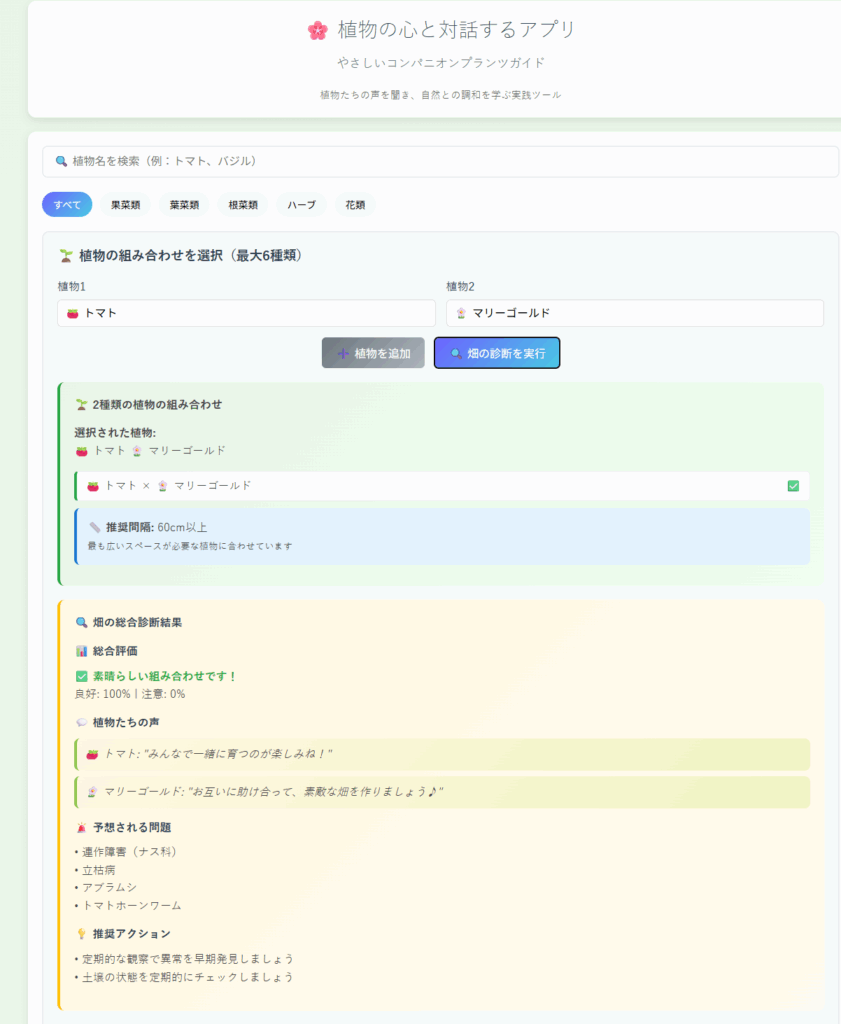
Task: Click the bar chart icon beside 総合評価
Action: pyautogui.click(x=81, y=651)
